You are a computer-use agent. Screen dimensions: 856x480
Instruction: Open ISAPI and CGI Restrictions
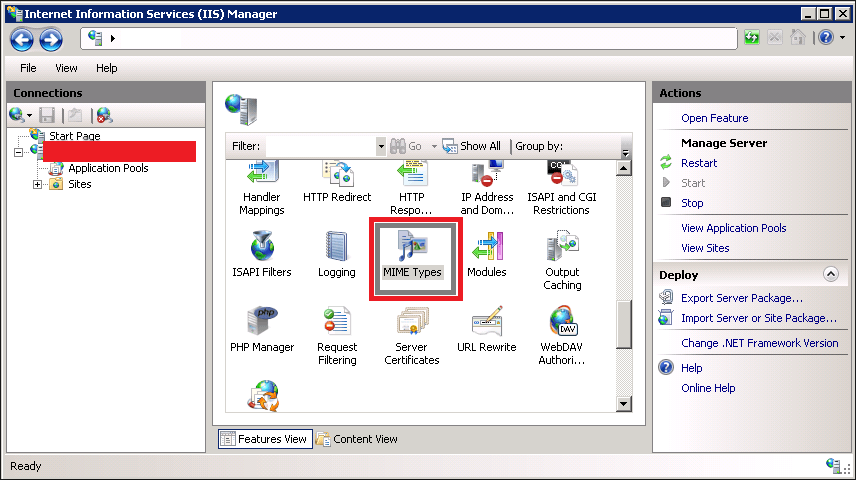pos(562,188)
